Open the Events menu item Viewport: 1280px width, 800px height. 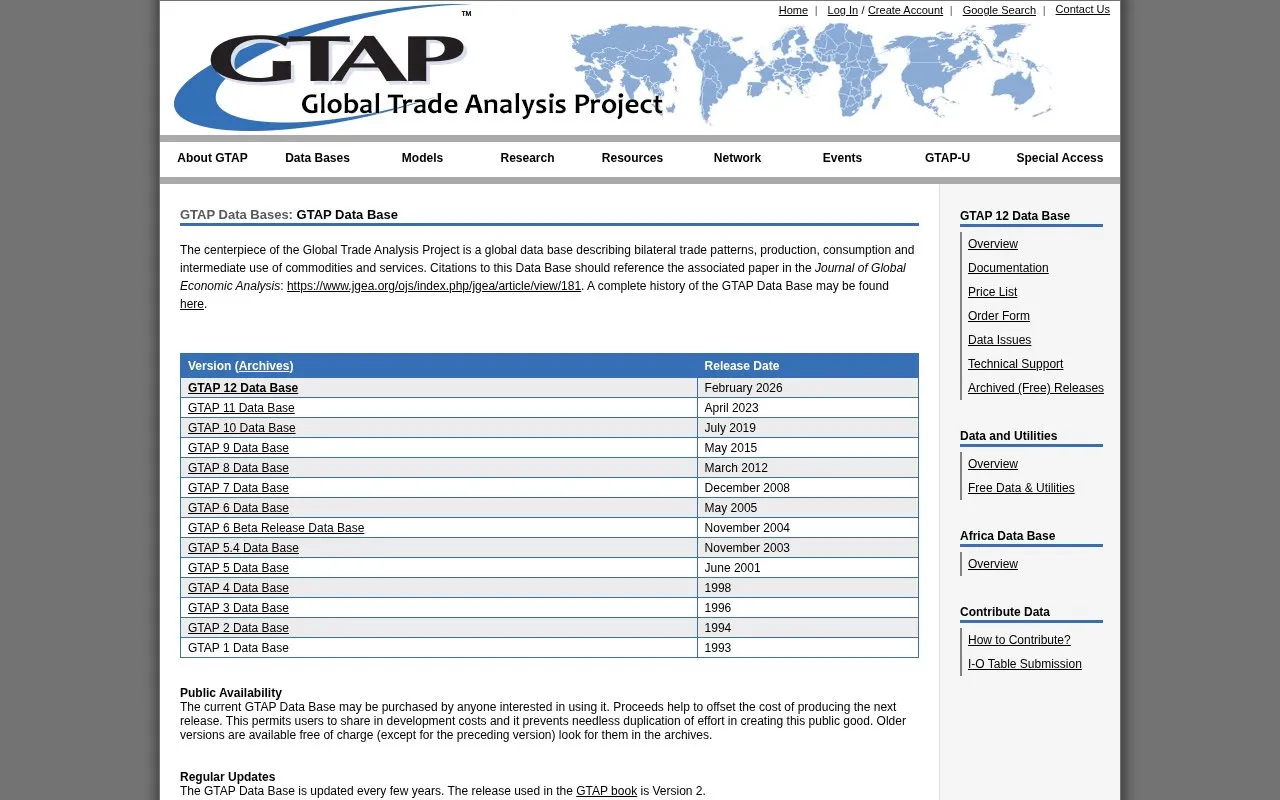tap(842, 158)
